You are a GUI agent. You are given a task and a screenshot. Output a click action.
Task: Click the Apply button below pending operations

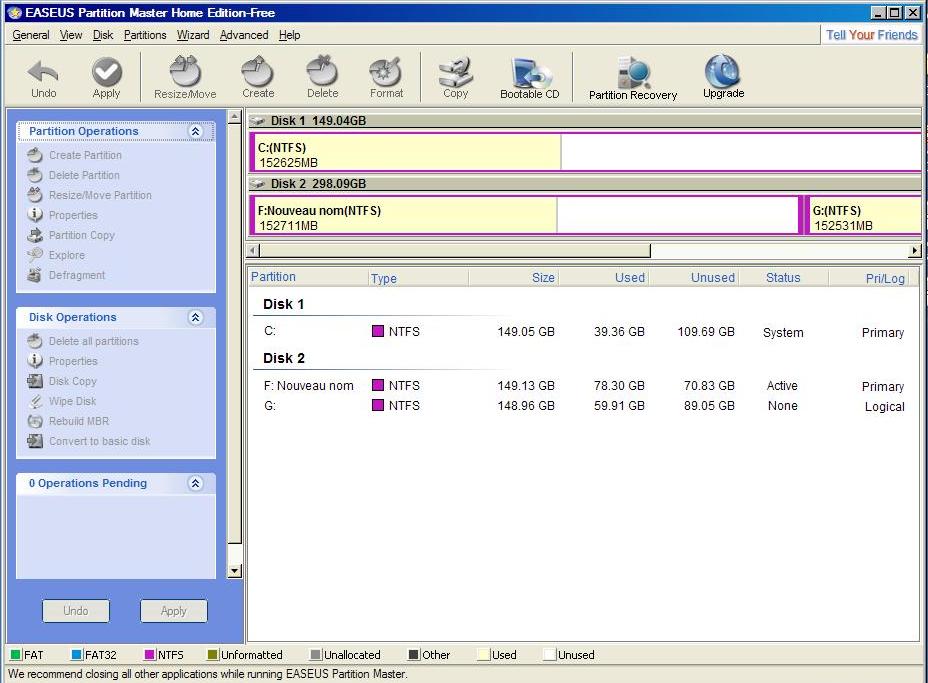173,611
